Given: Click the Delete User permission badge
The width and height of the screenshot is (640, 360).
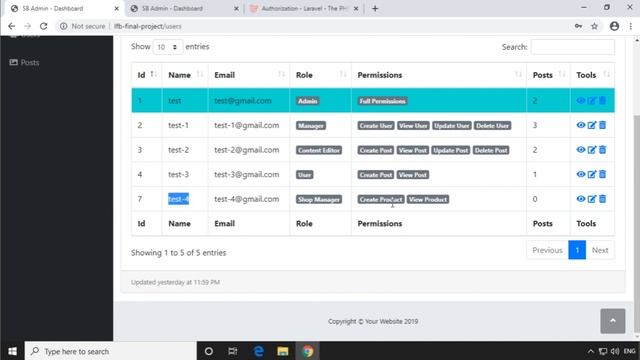Looking at the screenshot, I should click(492, 125).
